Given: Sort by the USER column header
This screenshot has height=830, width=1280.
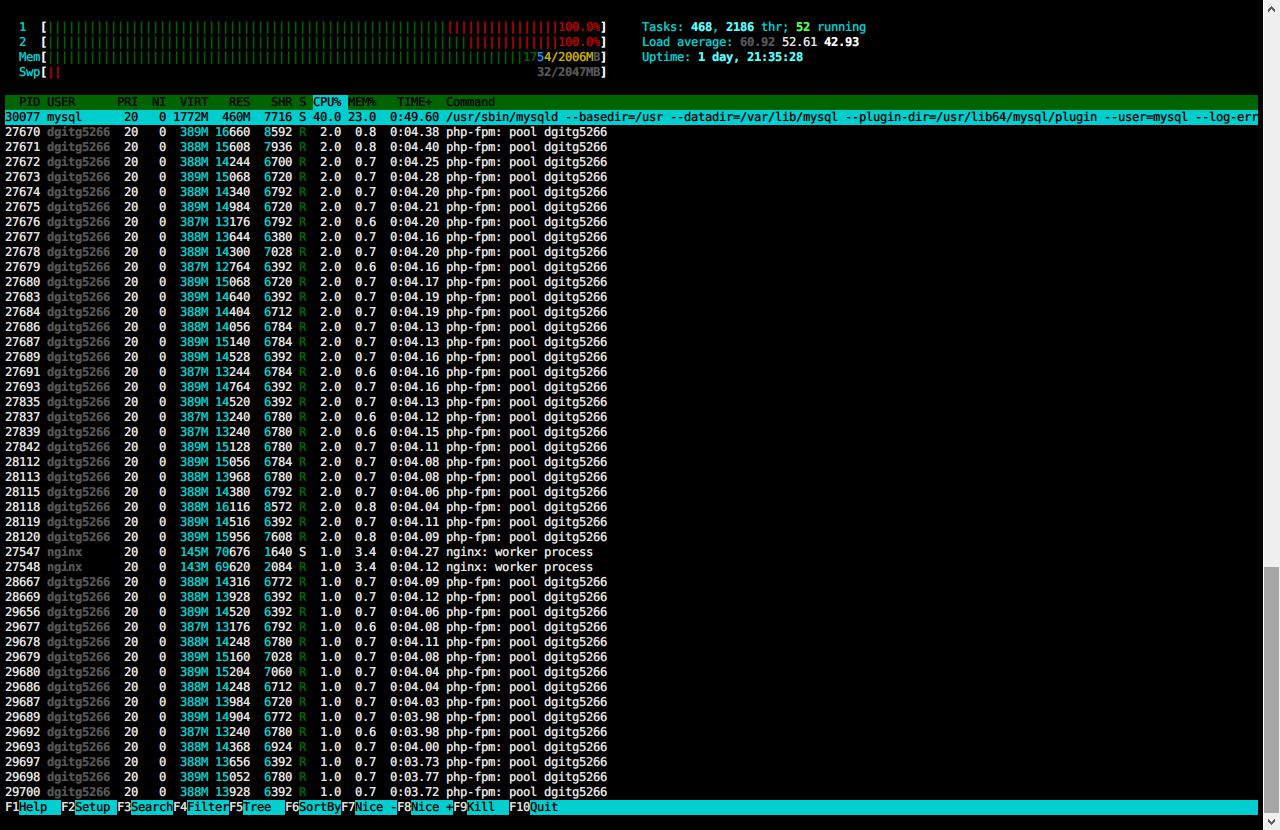Looking at the screenshot, I should [61, 102].
